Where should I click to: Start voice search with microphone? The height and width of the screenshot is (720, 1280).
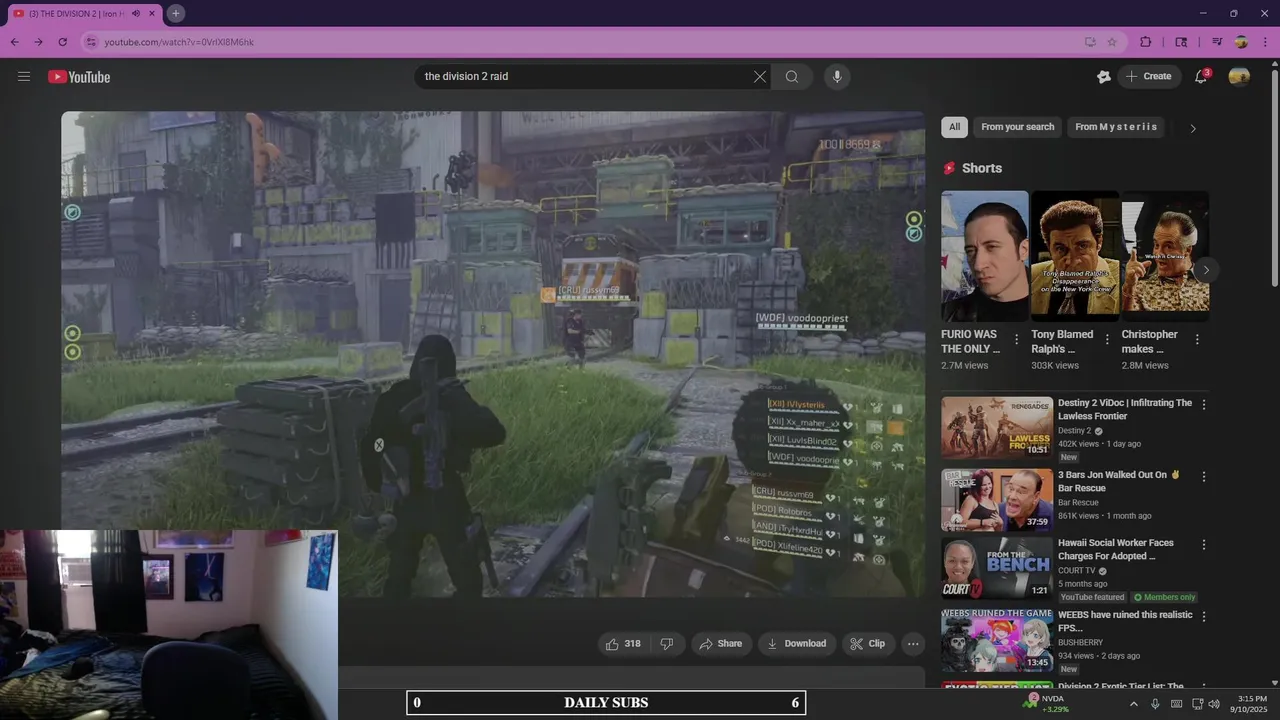[837, 76]
